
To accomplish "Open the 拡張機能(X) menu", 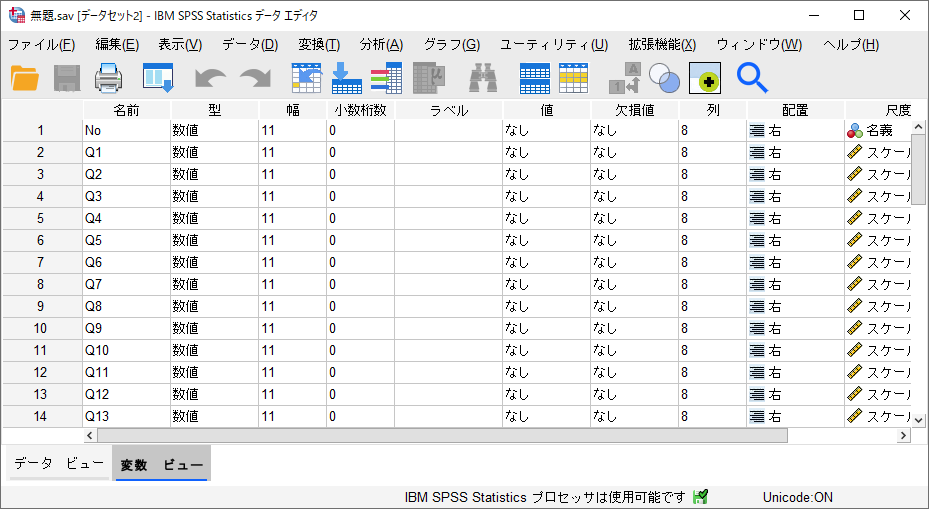I will 662,45.
